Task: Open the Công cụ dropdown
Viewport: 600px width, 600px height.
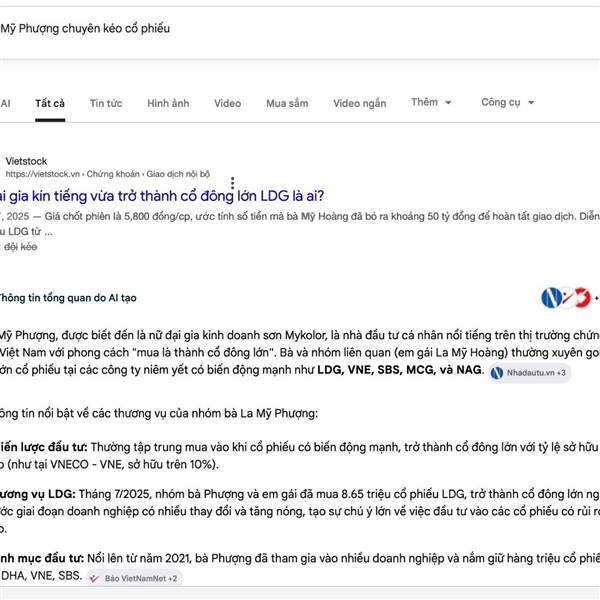Action: pyautogui.click(x=507, y=102)
